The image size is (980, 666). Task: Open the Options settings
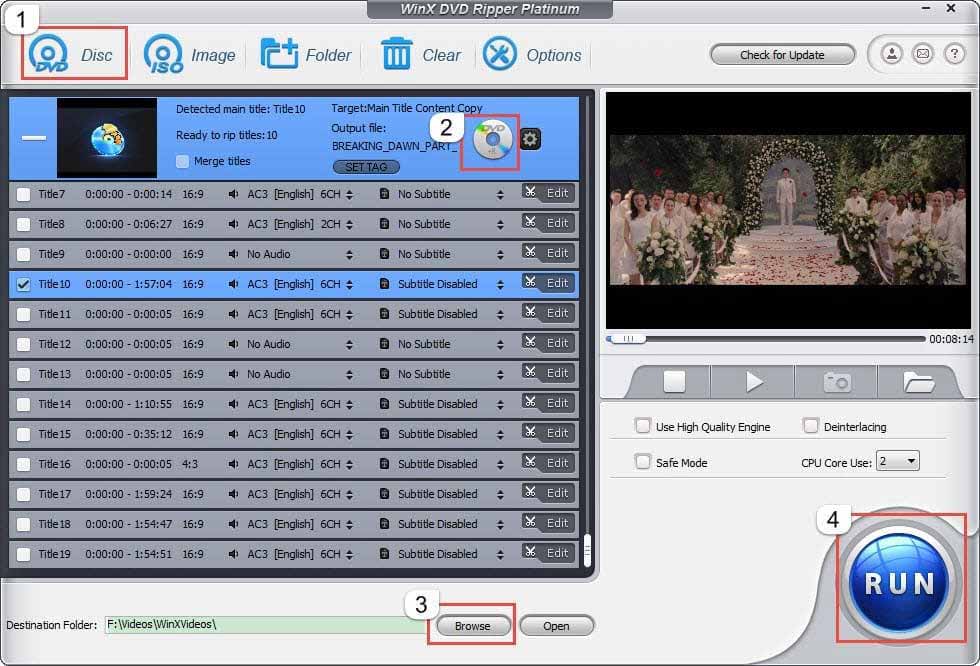click(531, 54)
